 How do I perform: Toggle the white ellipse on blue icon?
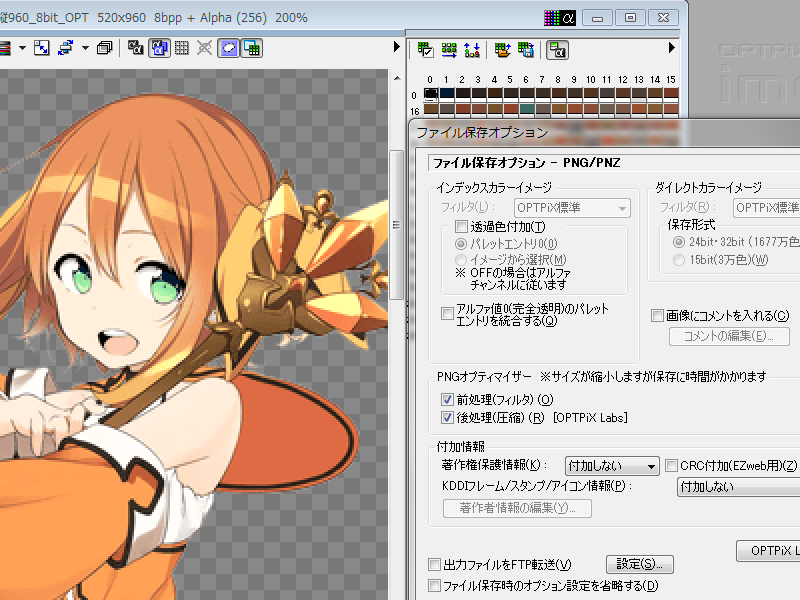[228, 48]
